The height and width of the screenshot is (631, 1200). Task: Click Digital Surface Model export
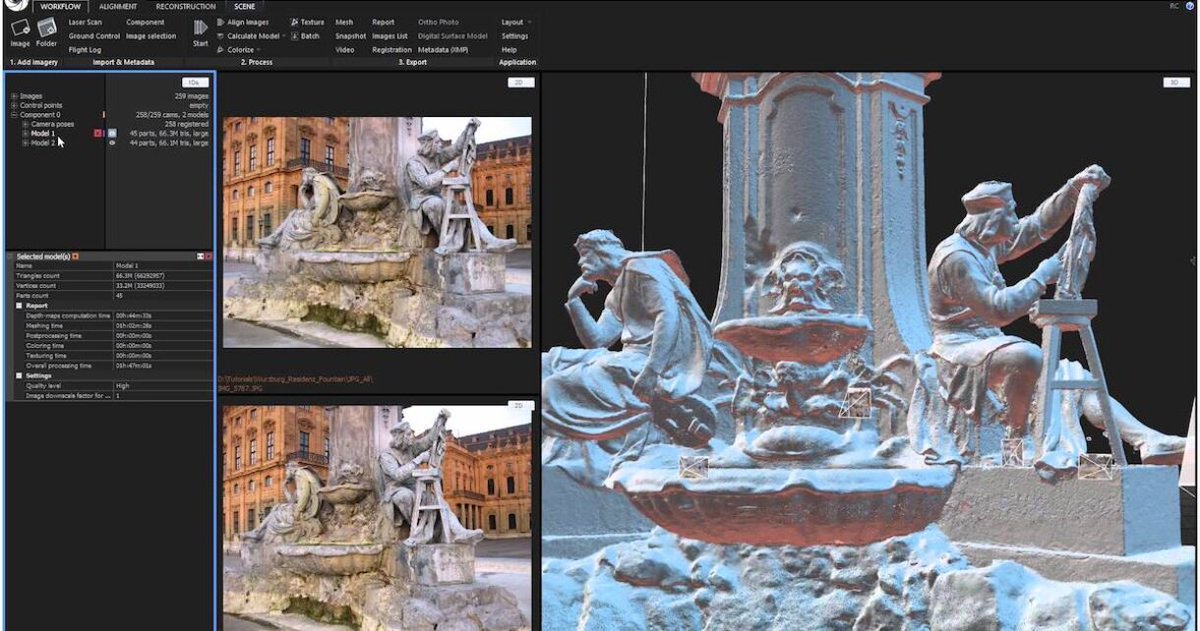click(452, 36)
